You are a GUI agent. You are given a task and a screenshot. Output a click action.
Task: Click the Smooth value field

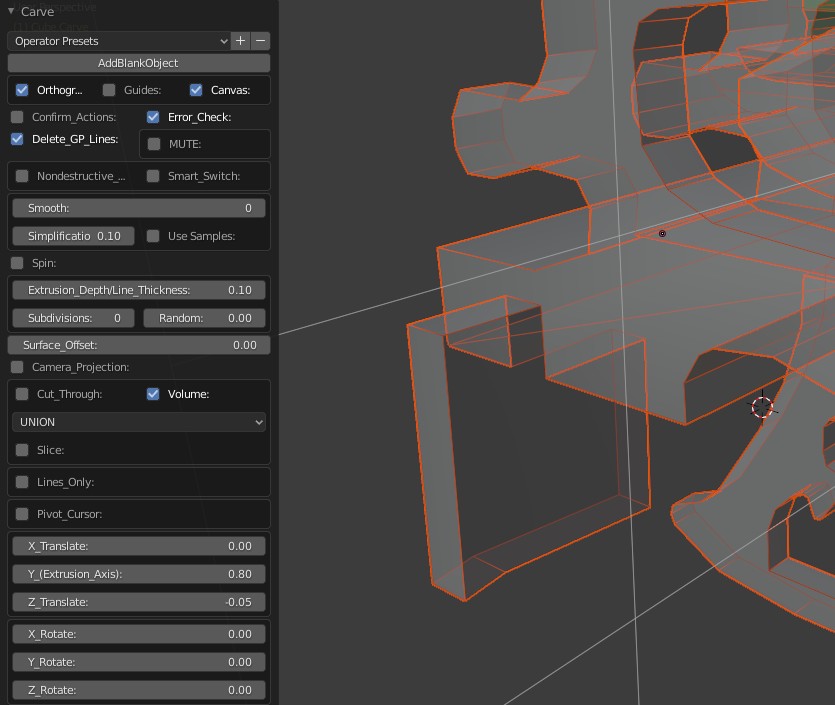pos(139,208)
